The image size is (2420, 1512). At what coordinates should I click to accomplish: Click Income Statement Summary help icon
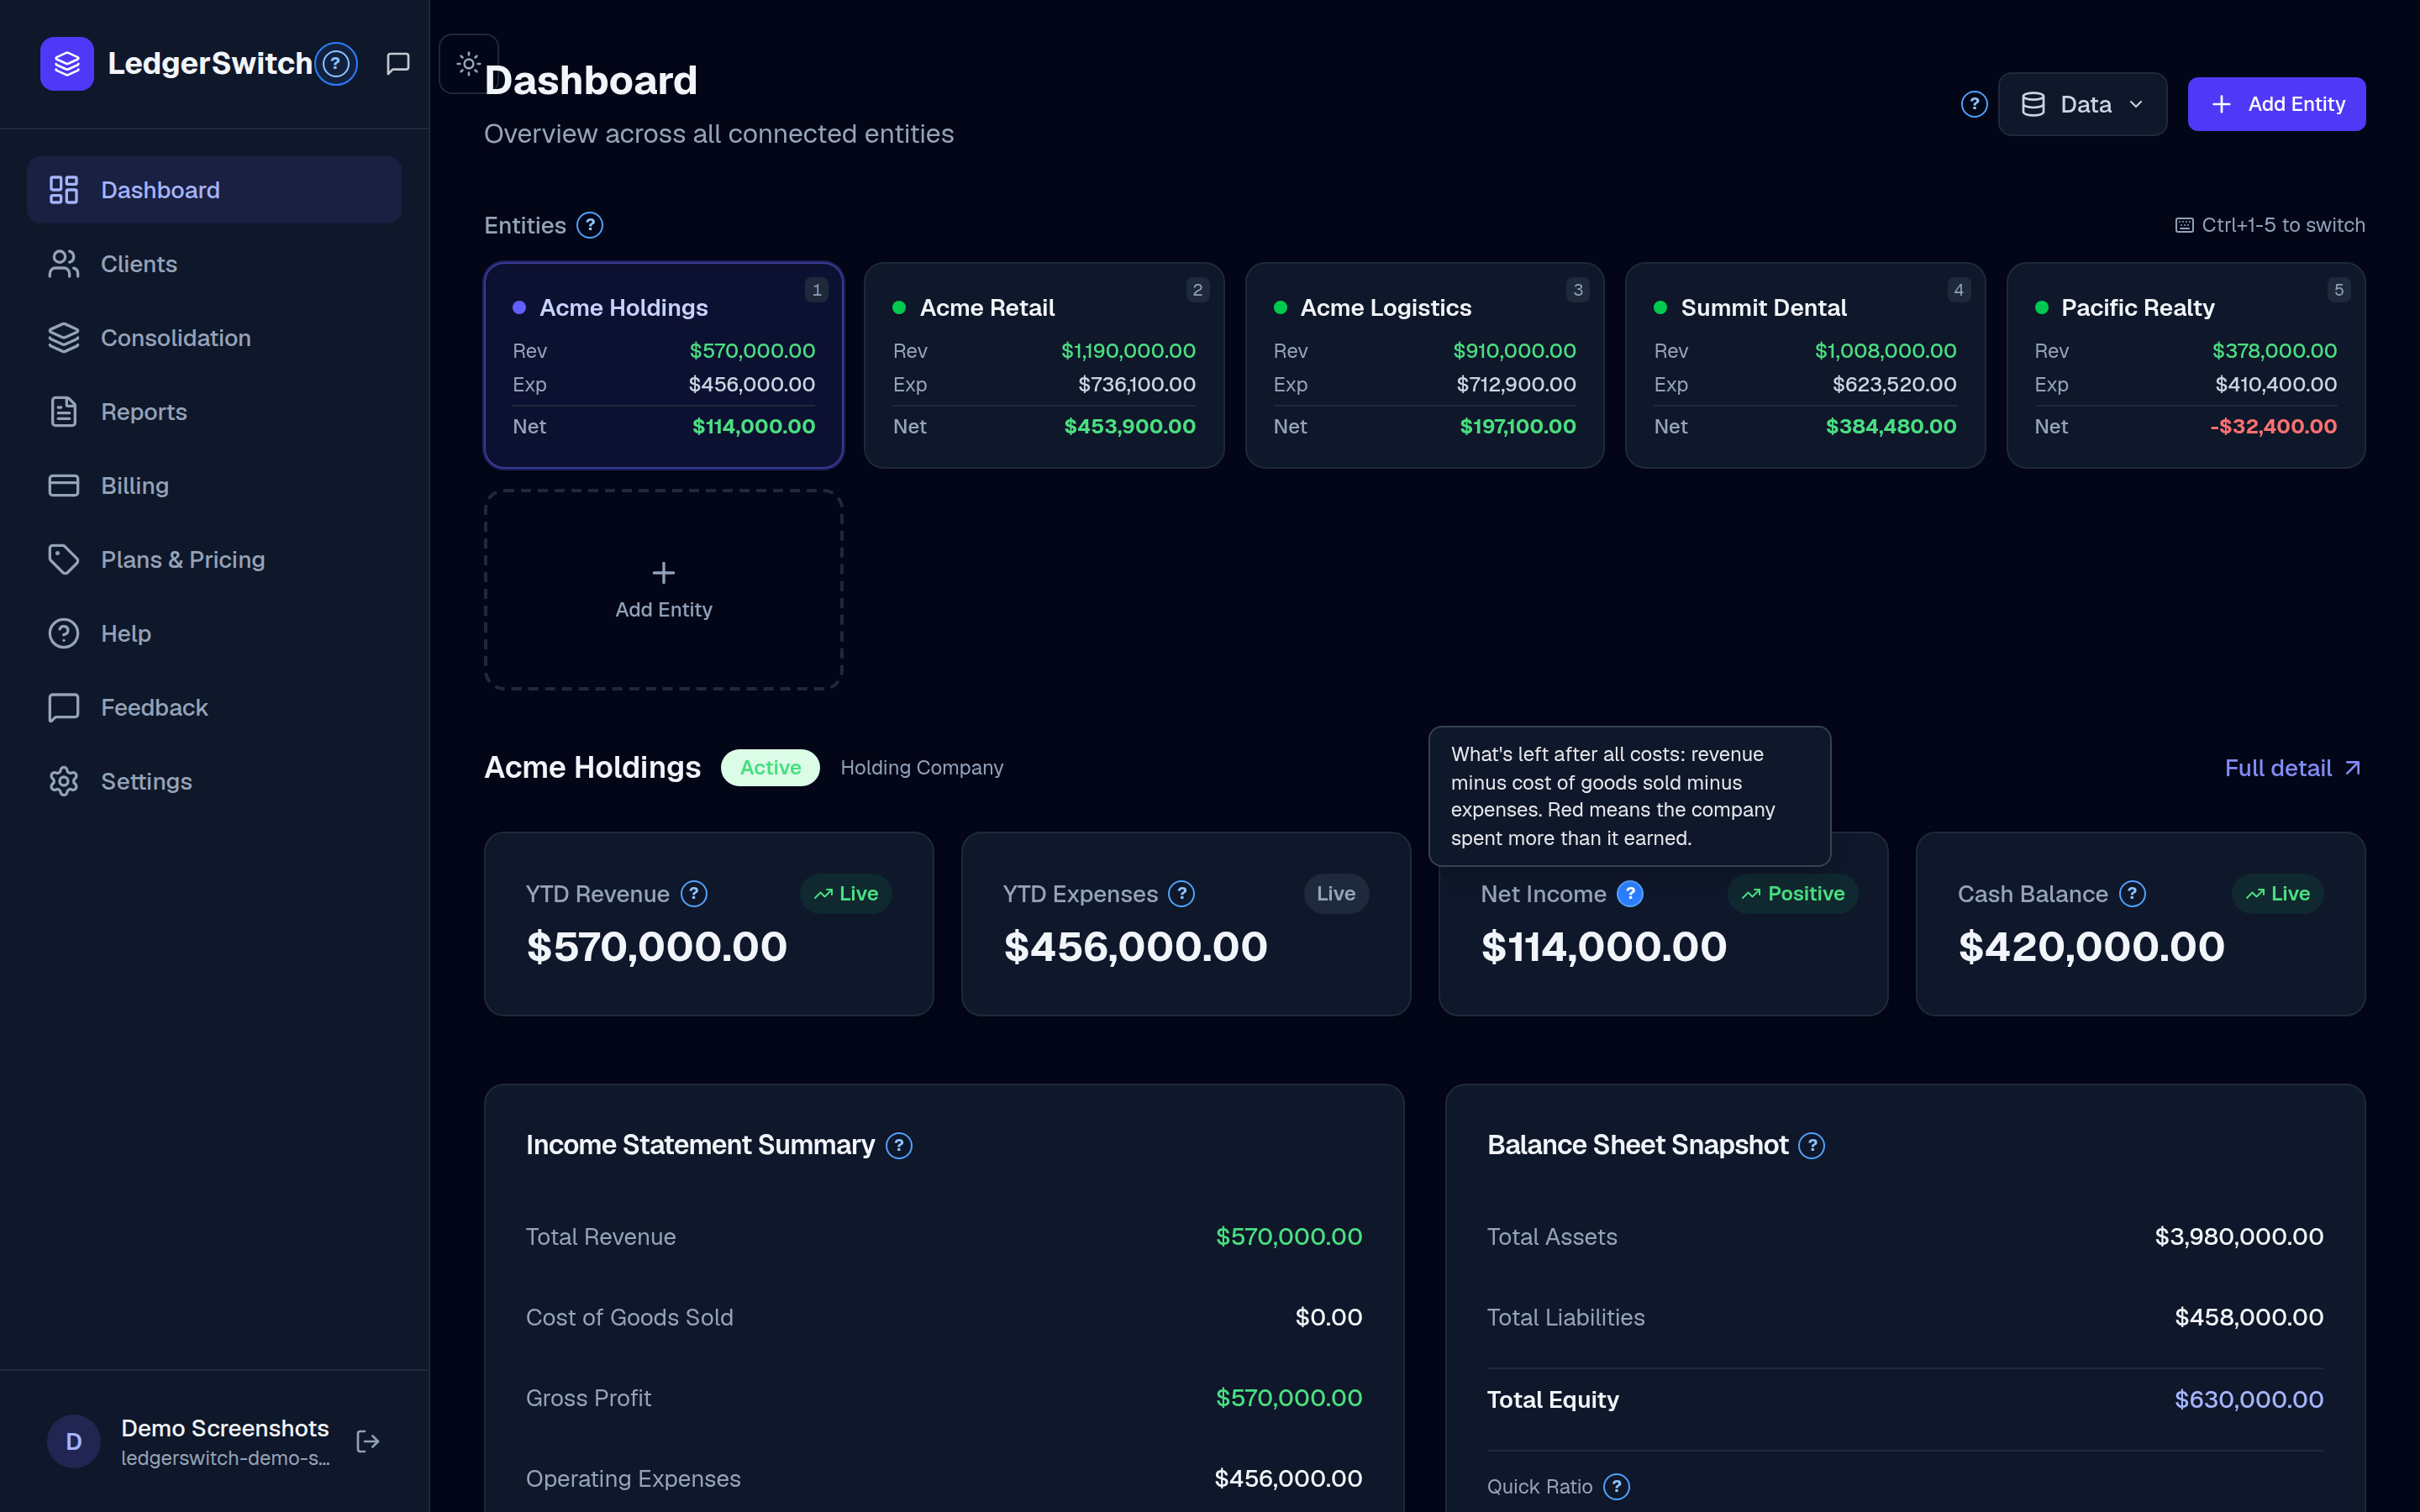(x=899, y=1146)
